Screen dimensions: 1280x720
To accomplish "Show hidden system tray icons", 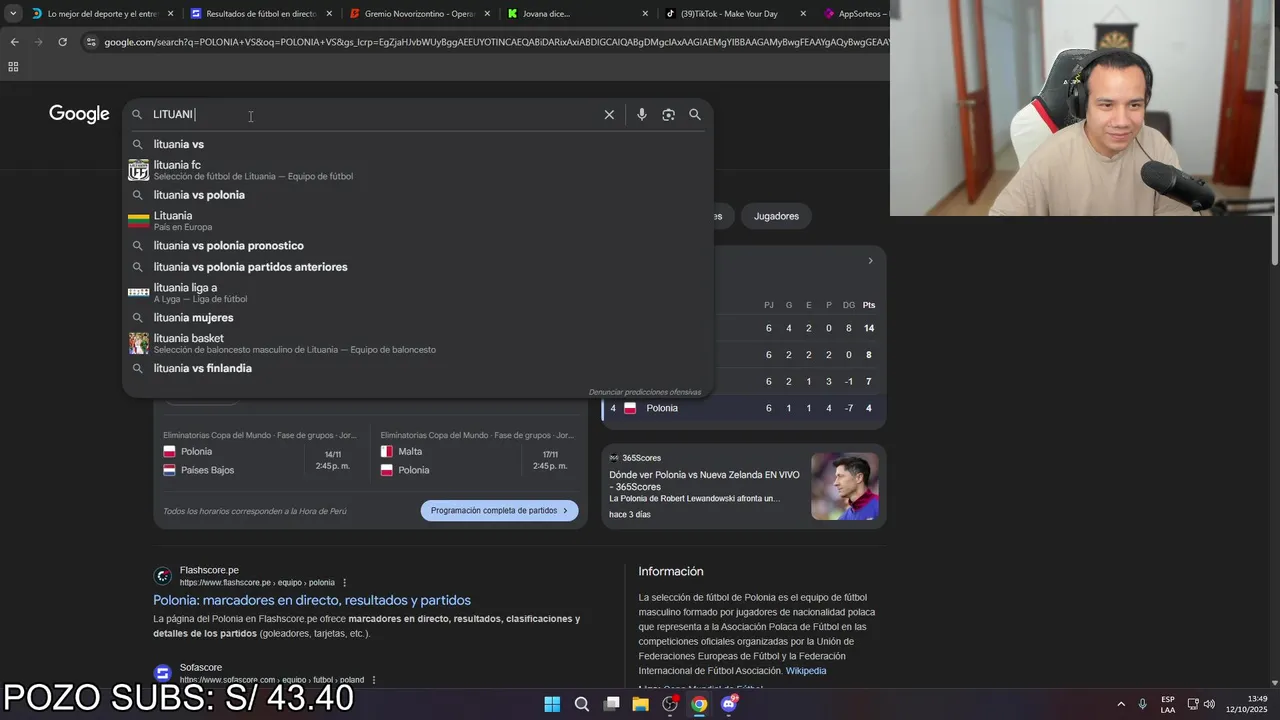I will 1121,704.
